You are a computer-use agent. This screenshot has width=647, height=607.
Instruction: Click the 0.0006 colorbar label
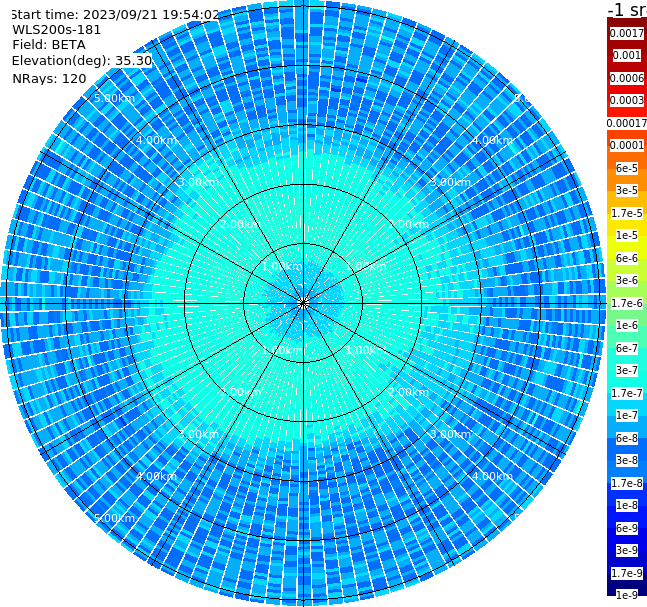point(627,78)
